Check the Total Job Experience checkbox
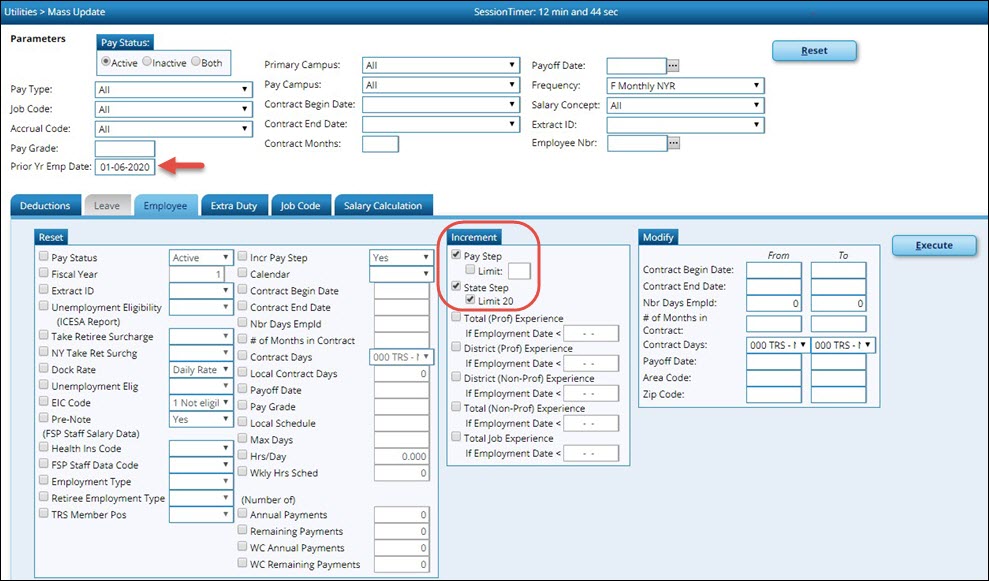The width and height of the screenshot is (989, 581). coord(456,438)
